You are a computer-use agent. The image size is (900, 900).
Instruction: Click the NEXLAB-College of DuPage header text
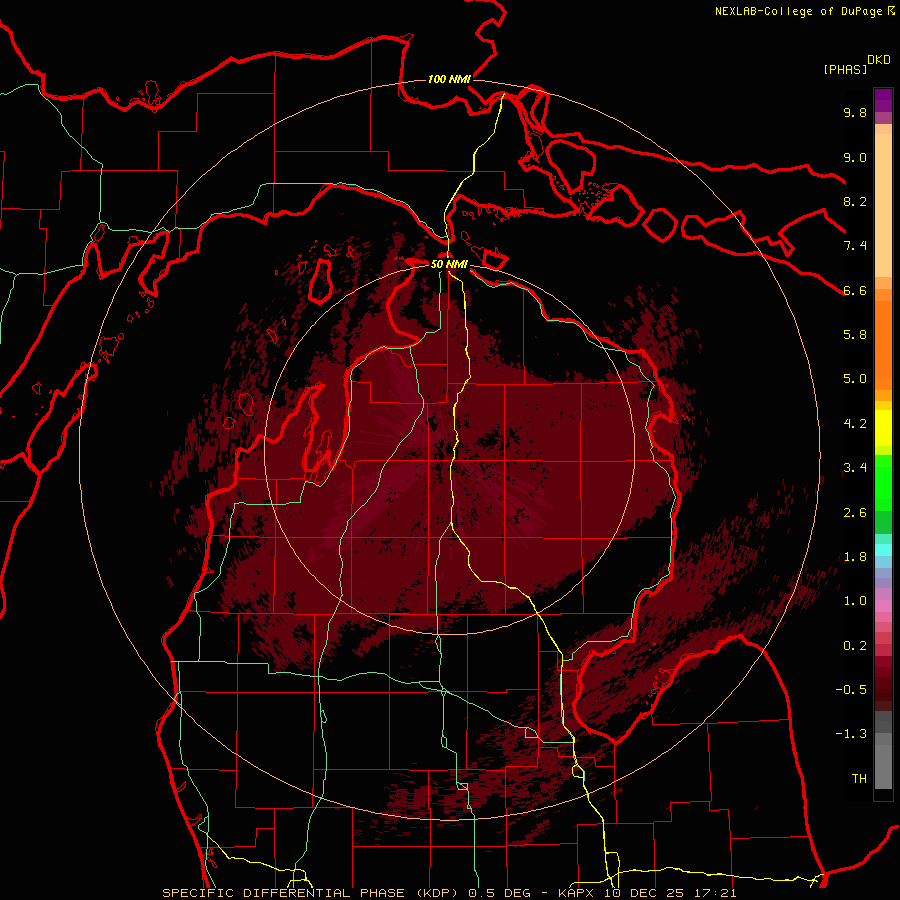800,11
